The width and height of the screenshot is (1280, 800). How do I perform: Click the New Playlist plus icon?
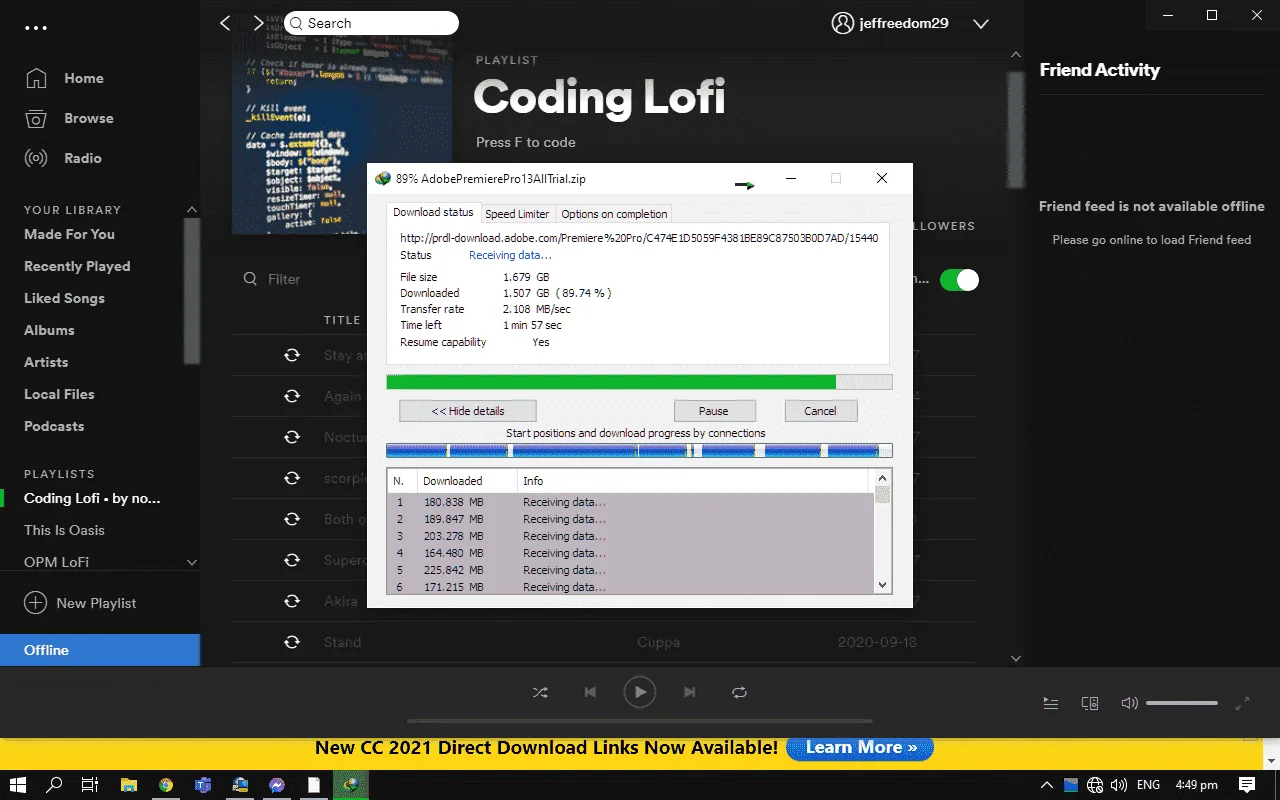tap(35, 603)
